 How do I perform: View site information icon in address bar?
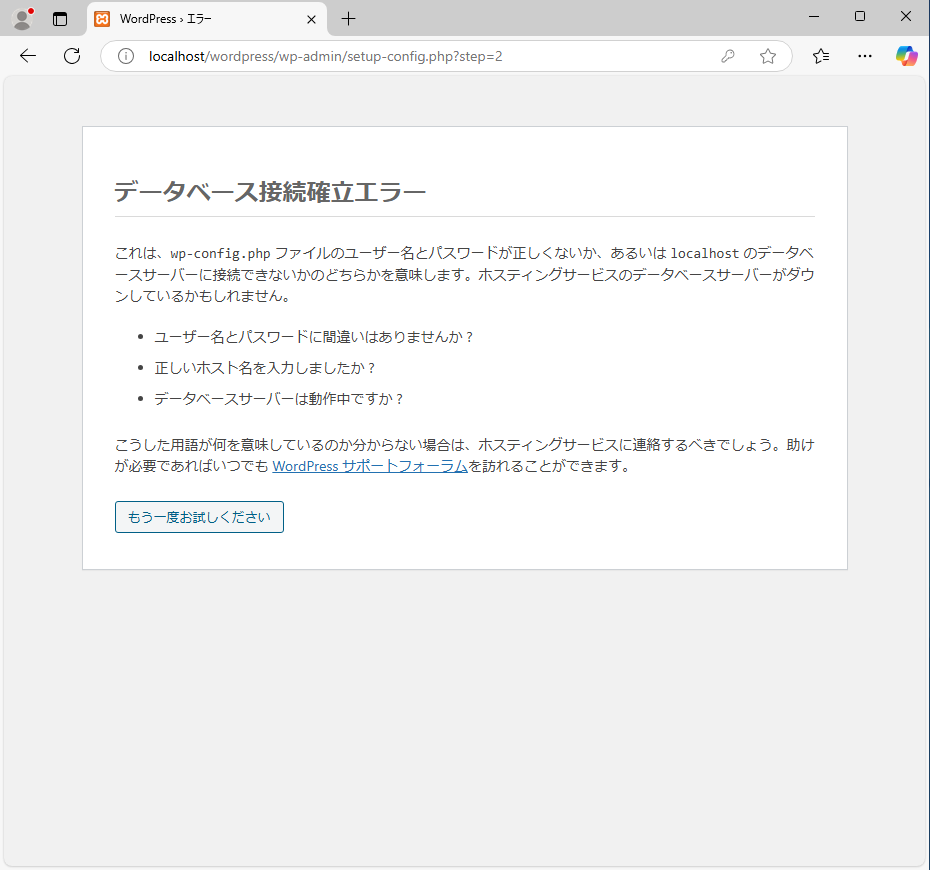click(x=126, y=56)
